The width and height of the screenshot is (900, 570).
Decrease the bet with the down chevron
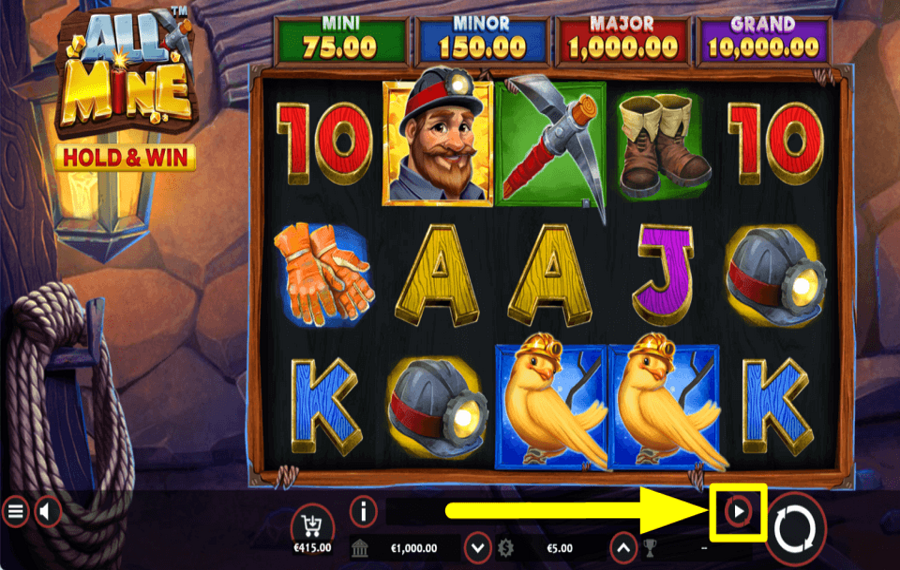(x=478, y=548)
